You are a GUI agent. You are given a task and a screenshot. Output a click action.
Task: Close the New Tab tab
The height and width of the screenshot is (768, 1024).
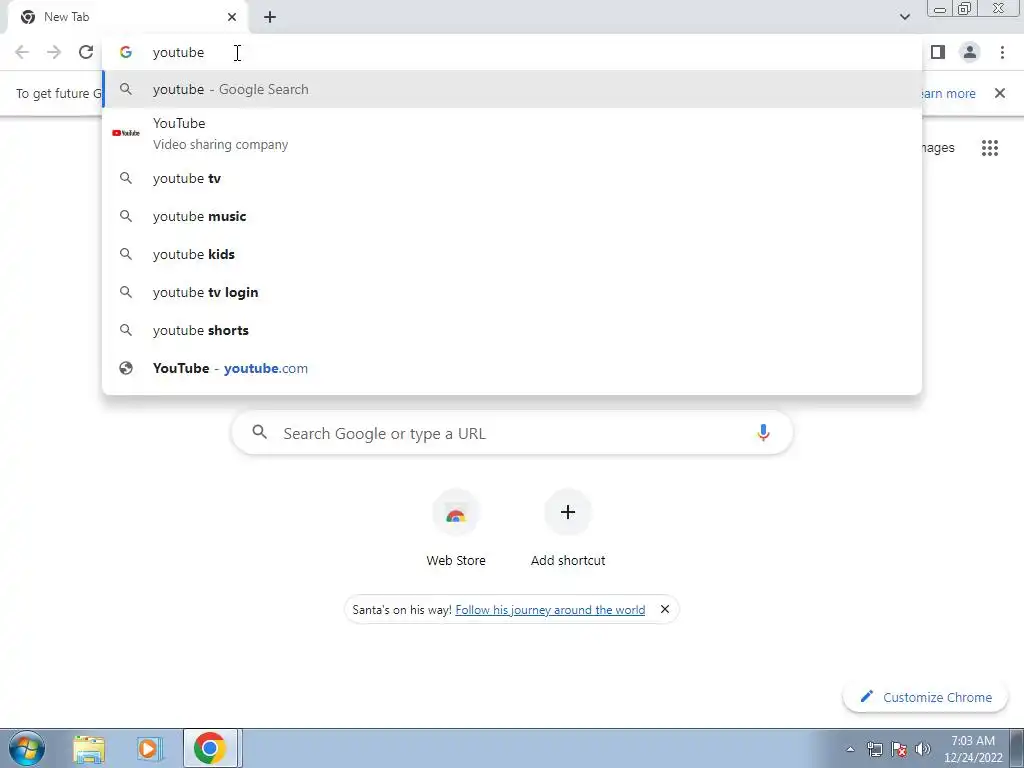click(232, 17)
